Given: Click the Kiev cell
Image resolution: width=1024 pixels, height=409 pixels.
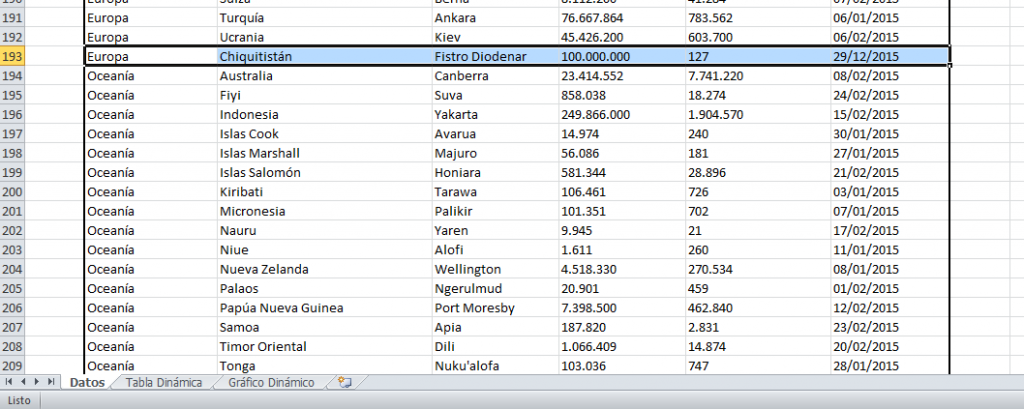Looking at the screenshot, I should (495, 37).
